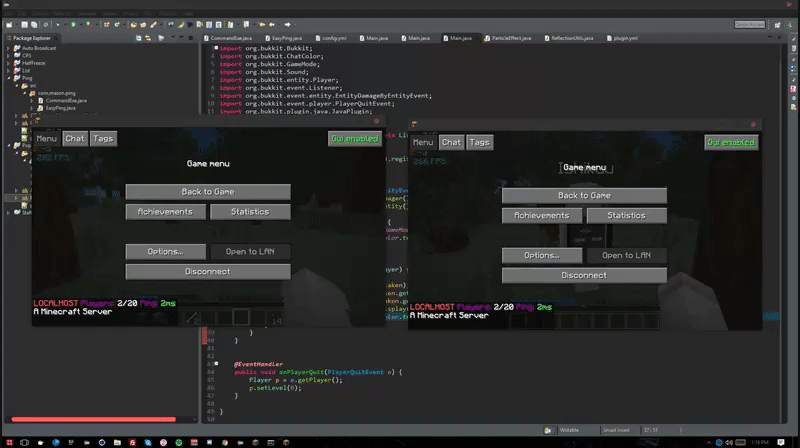Maximize the Package Explorer view
This screenshot has width=800, height=448.
[191, 38]
